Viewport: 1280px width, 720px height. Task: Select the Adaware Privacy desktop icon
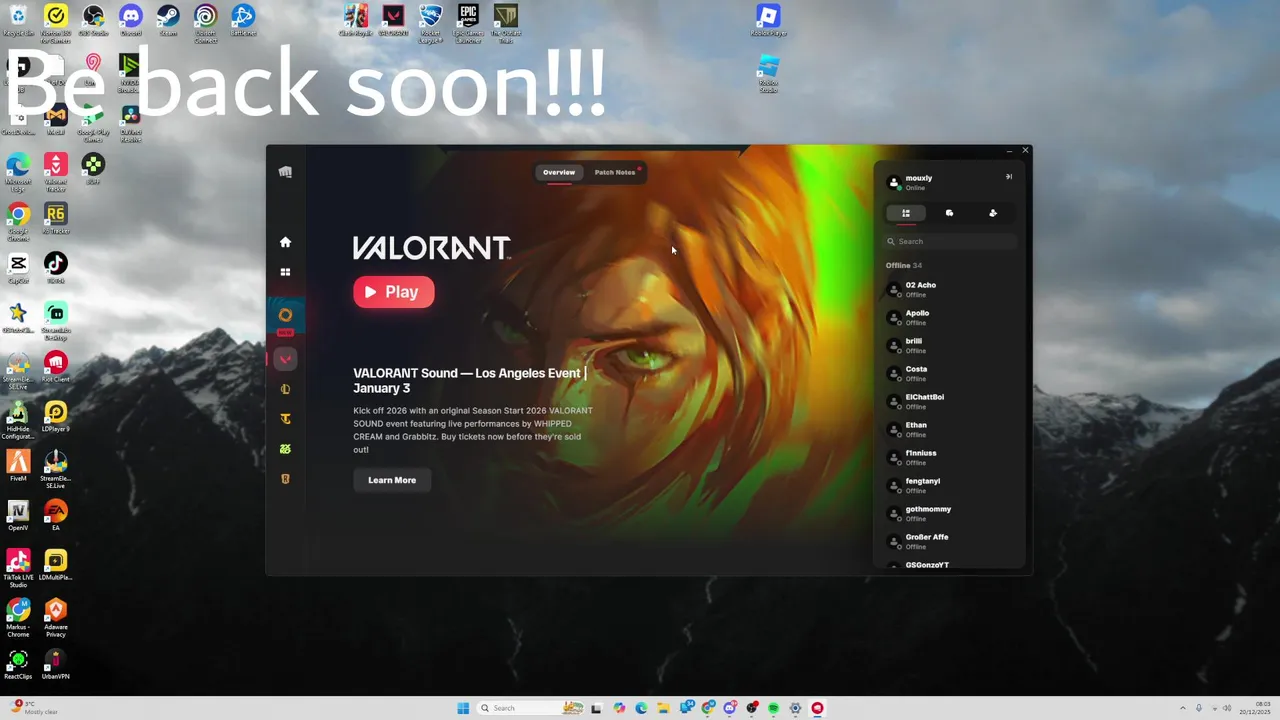point(56,617)
